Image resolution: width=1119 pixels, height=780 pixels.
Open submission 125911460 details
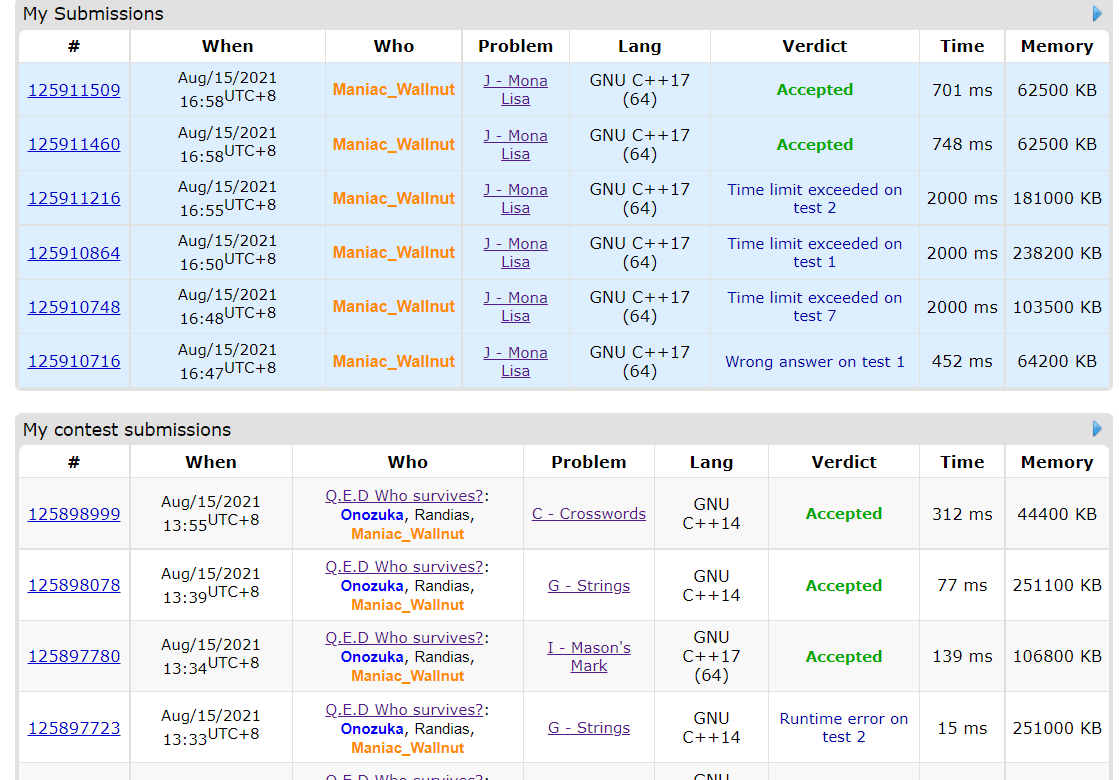74,144
